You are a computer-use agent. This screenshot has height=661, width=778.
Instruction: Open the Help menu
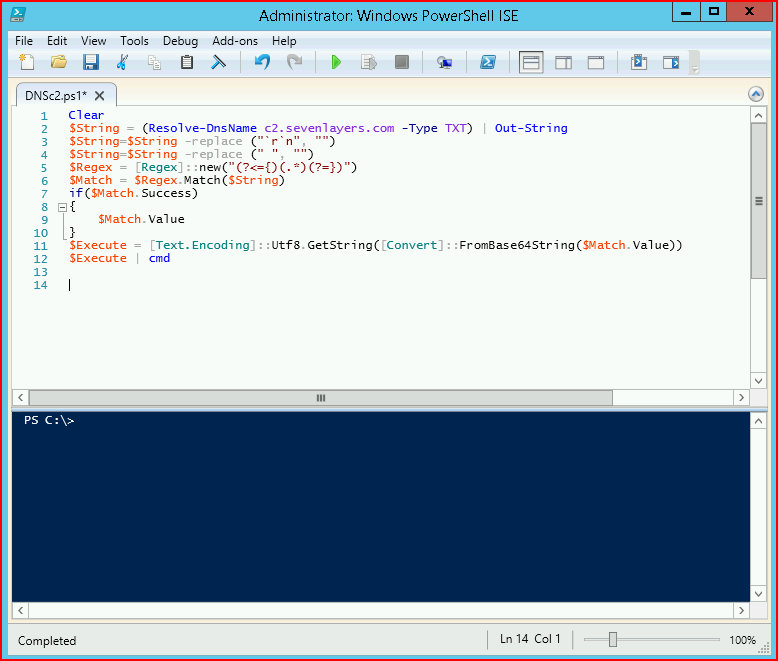pos(284,41)
